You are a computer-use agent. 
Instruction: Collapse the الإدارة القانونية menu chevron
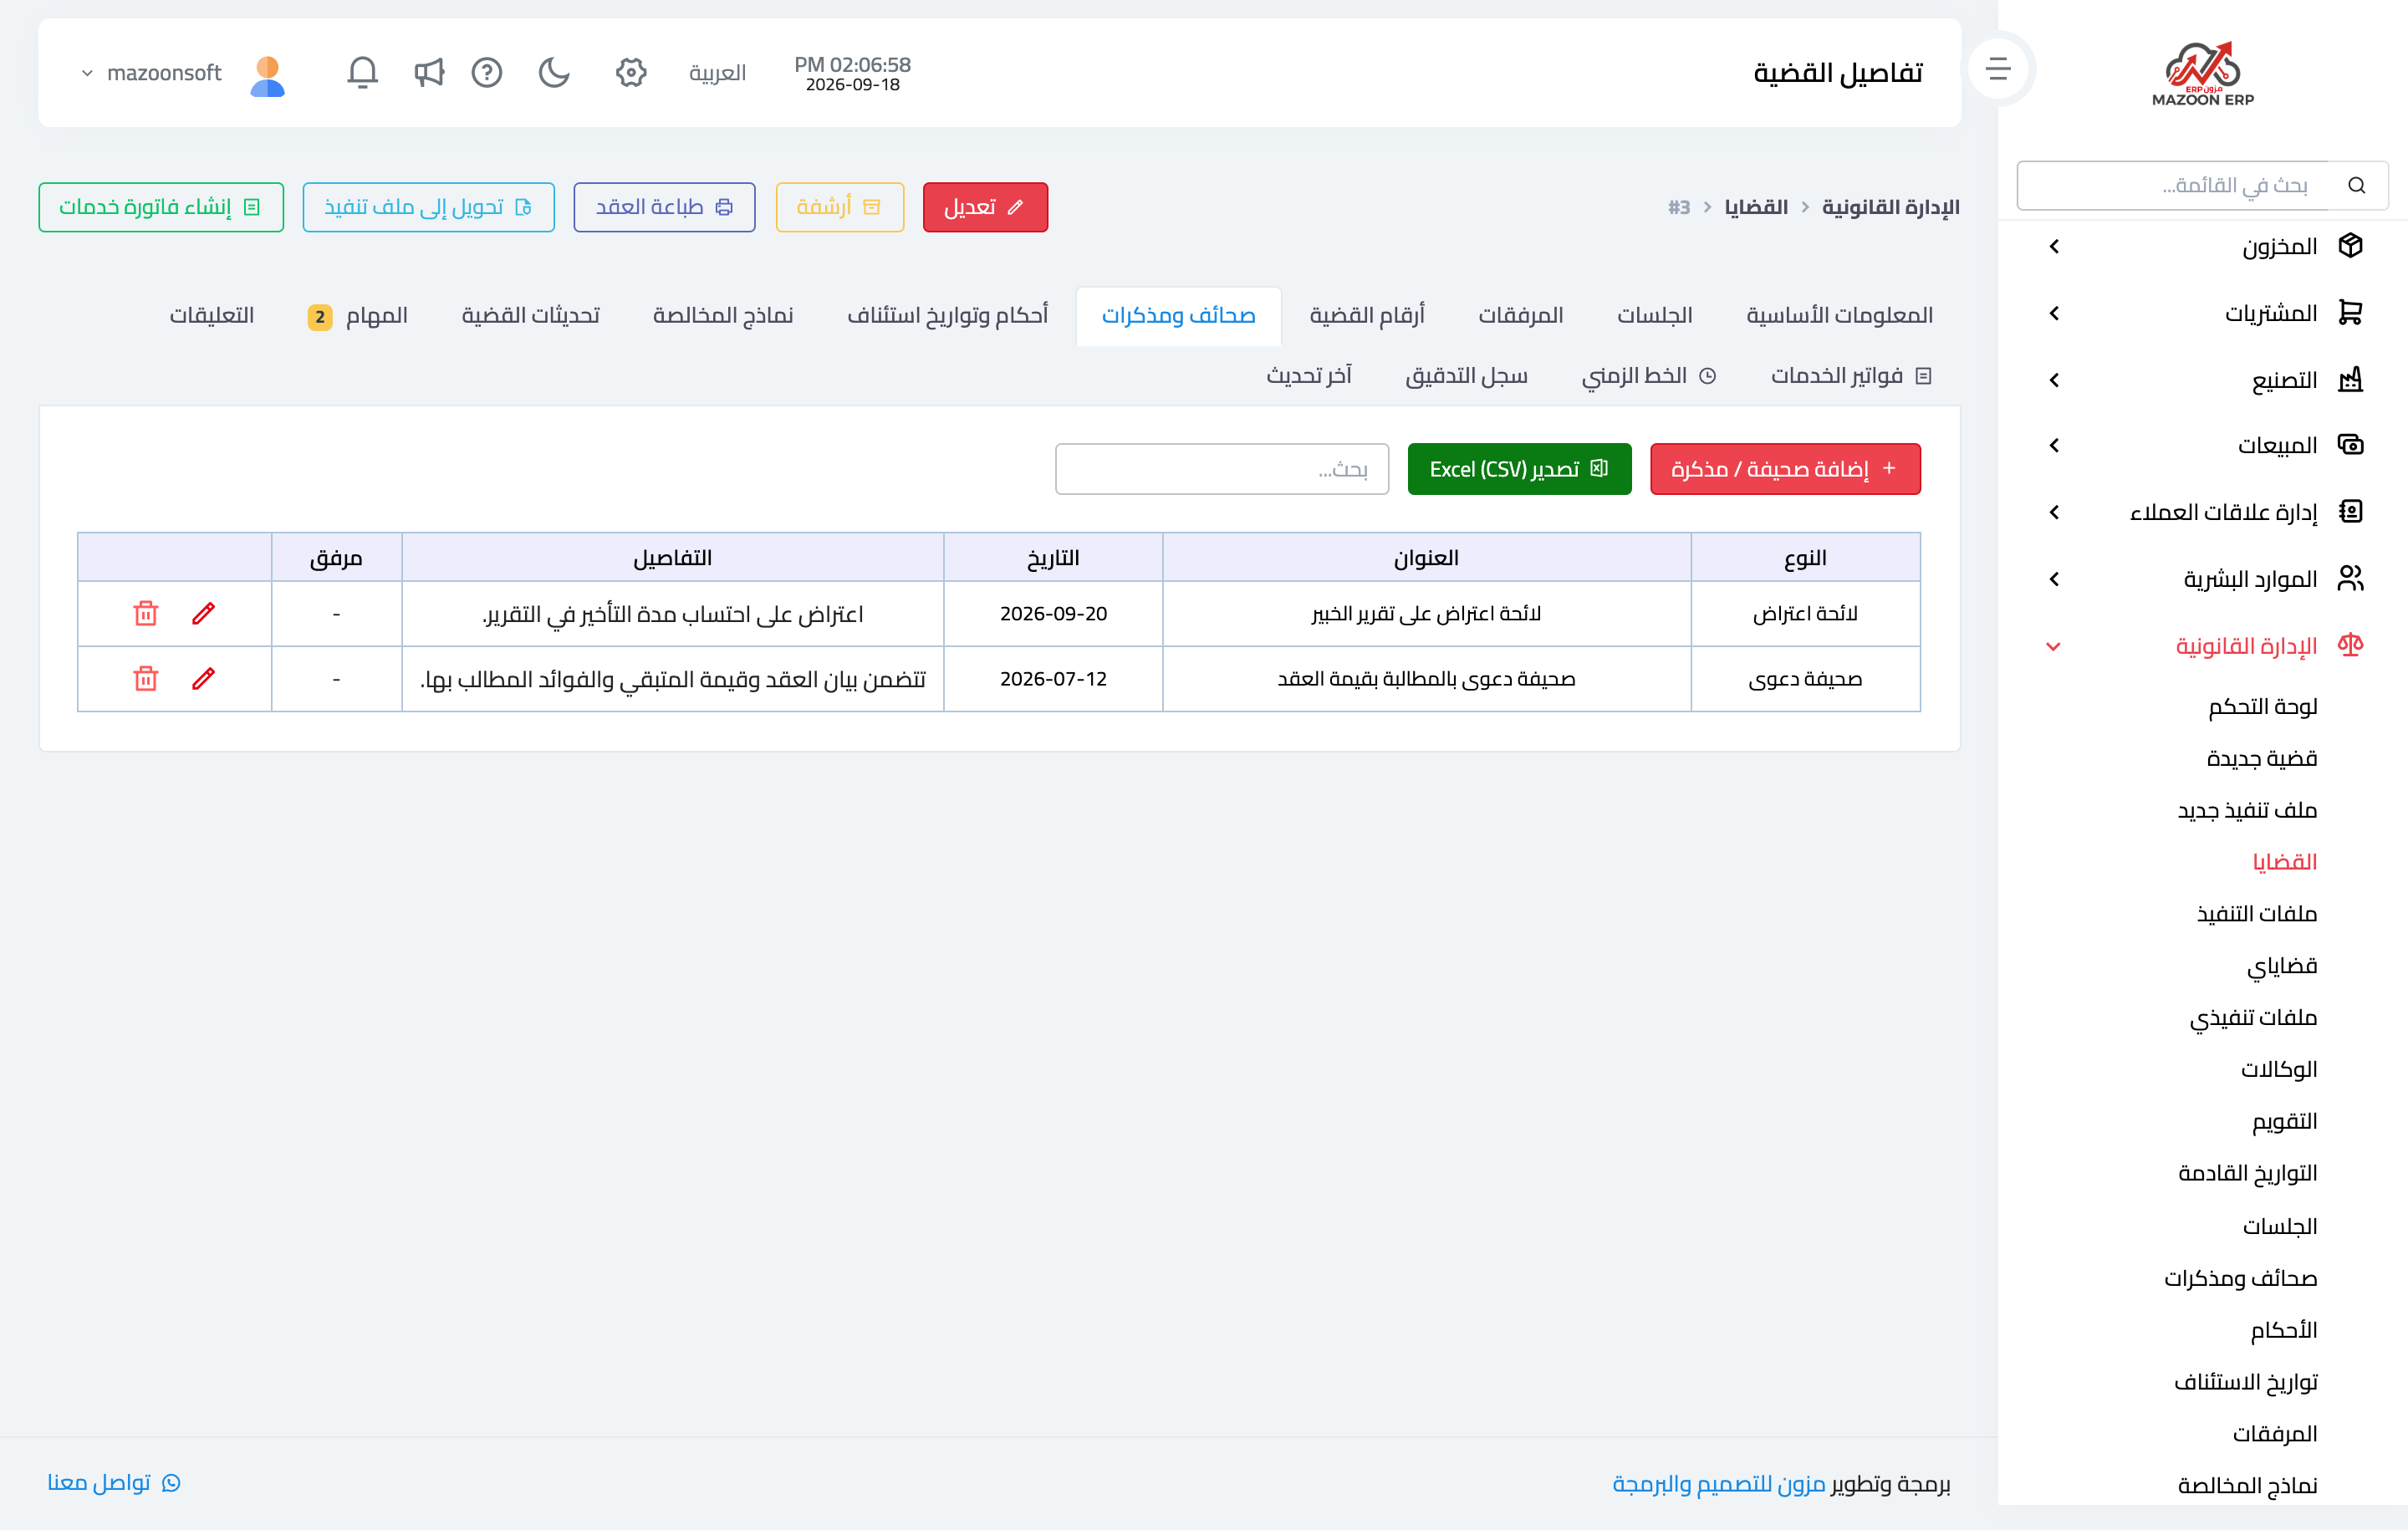2054,646
